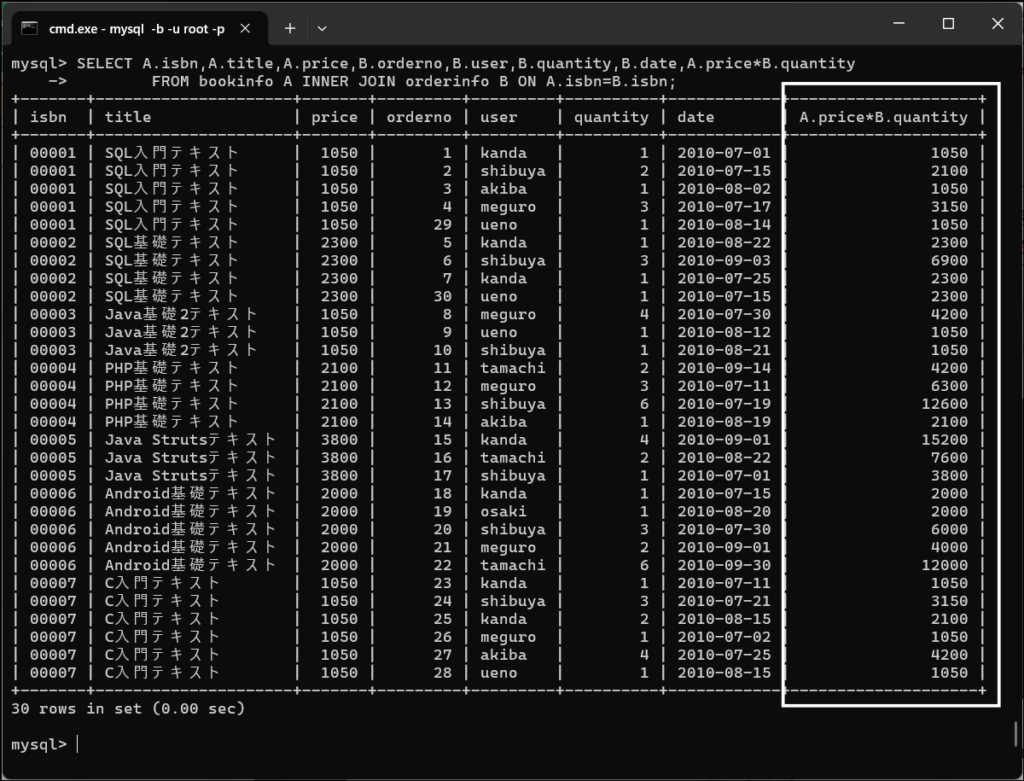Click the title column header text
This screenshot has height=781, width=1024.
point(128,117)
